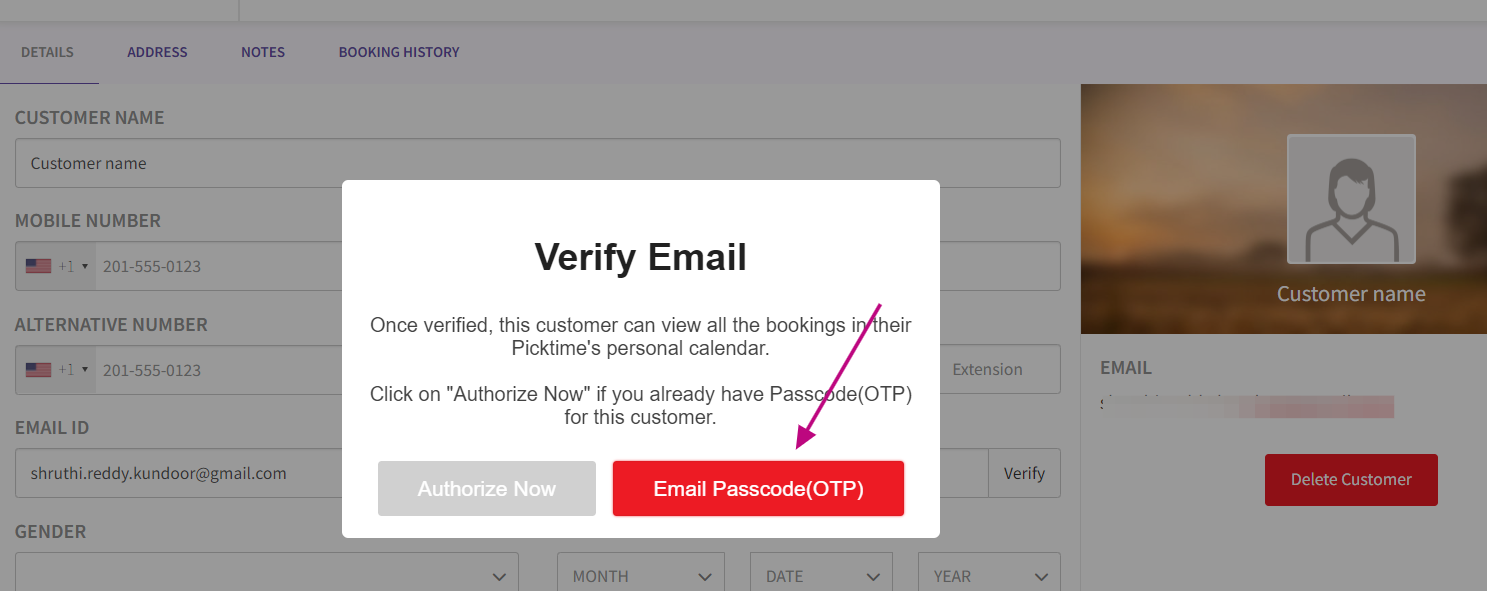Viewport: 1487px width, 591px height.
Task: Click the Email Passcode(OTP) button
Action: pyautogui.click(x=758, y=489)
